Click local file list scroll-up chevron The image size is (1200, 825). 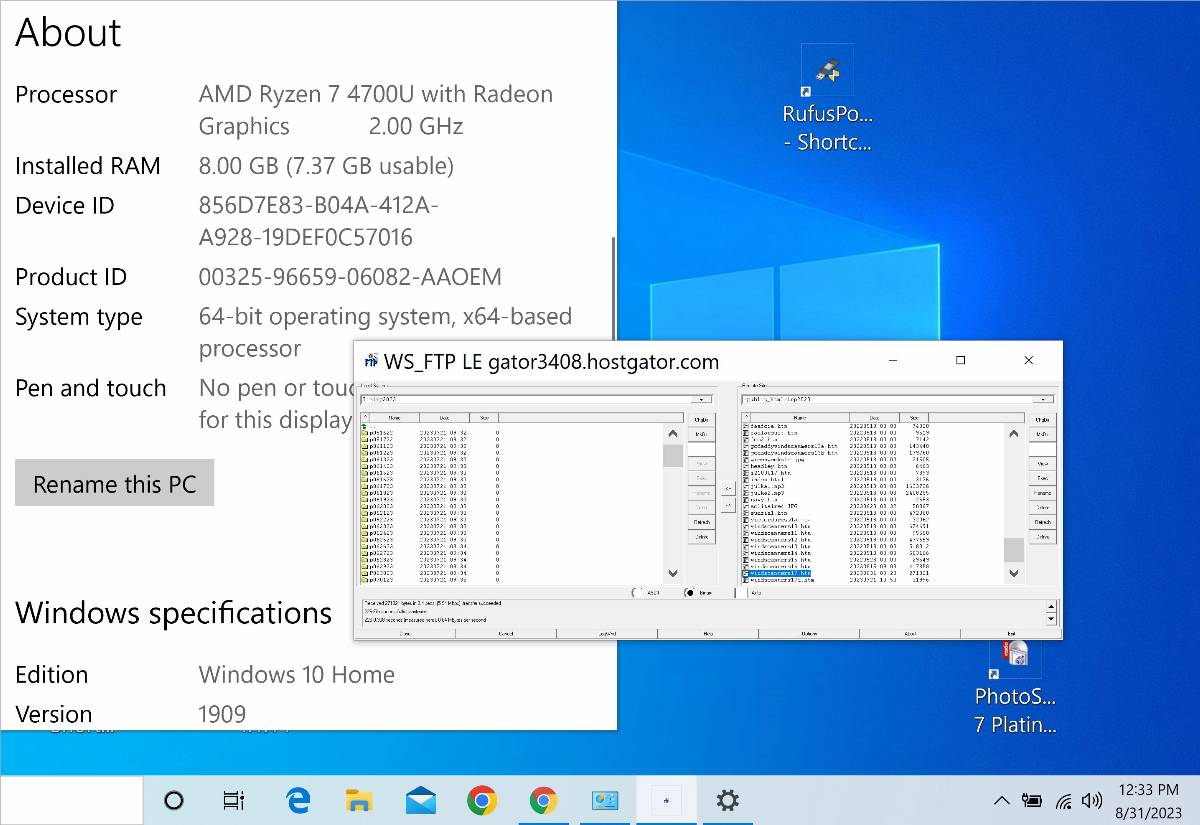[673, 434]
